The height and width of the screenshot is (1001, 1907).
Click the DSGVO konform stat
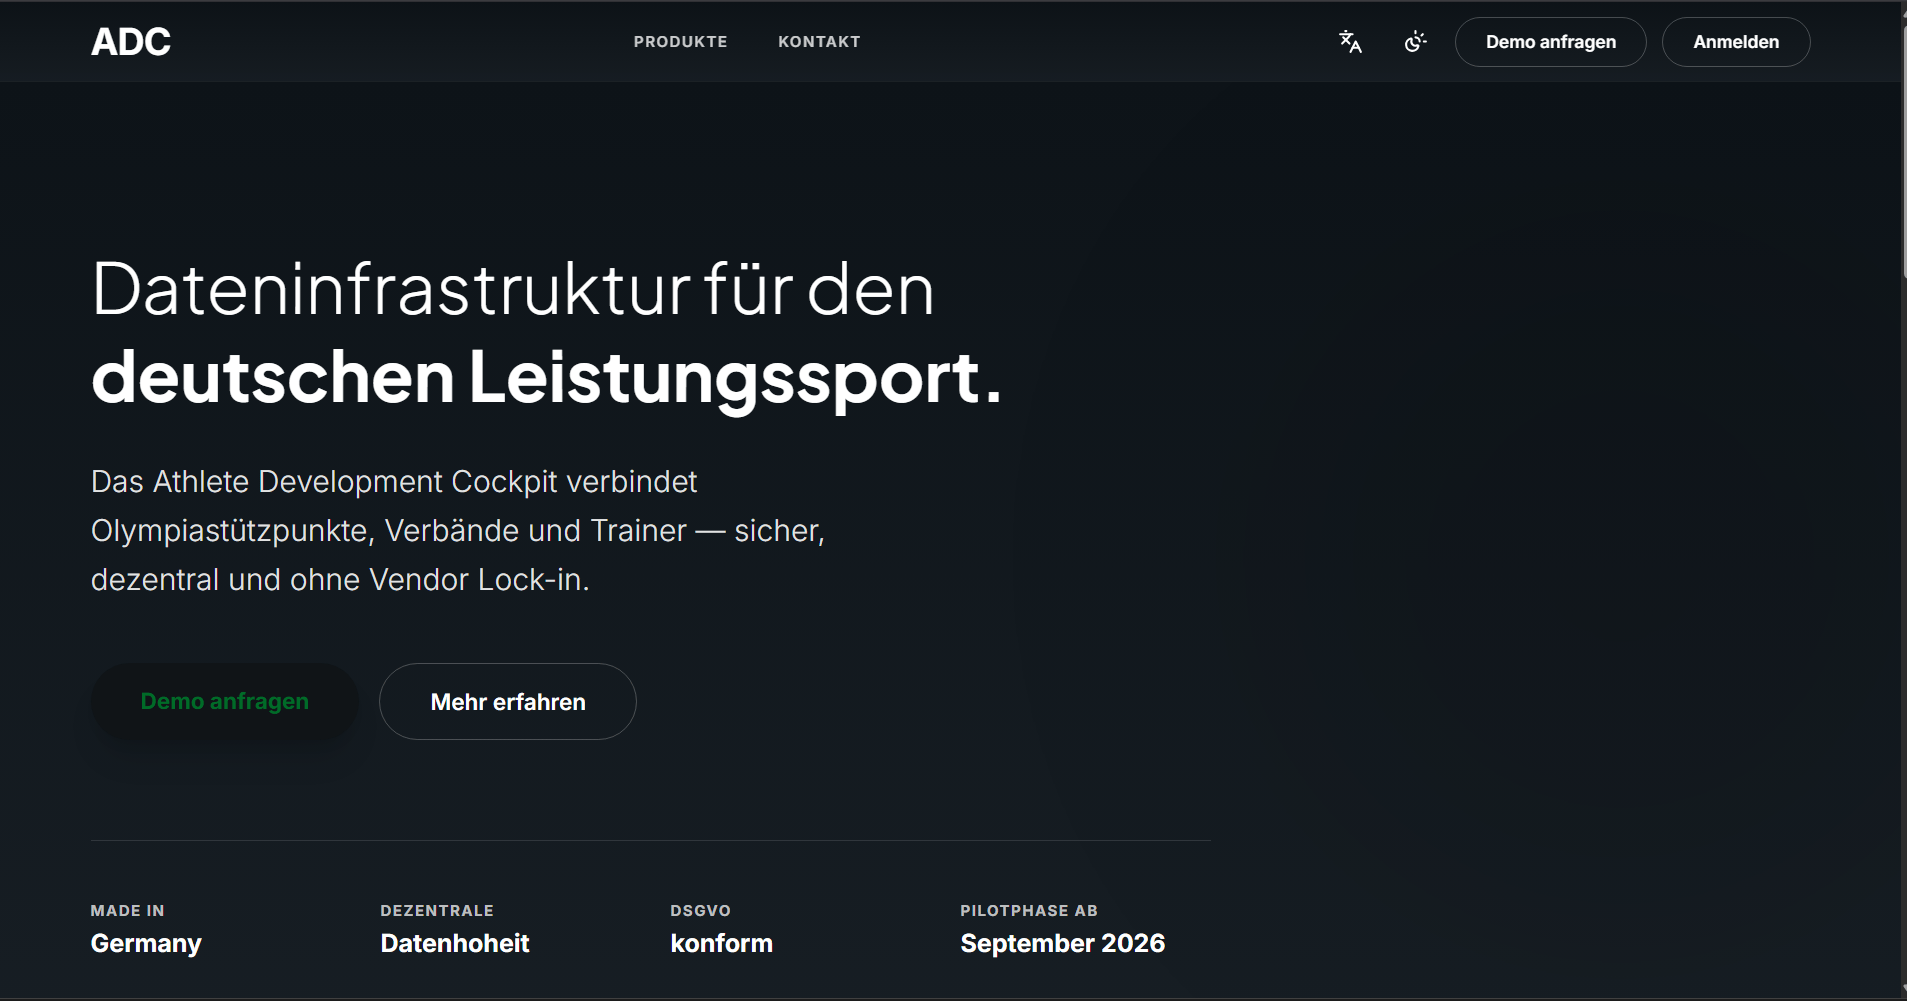pos(722,929)
